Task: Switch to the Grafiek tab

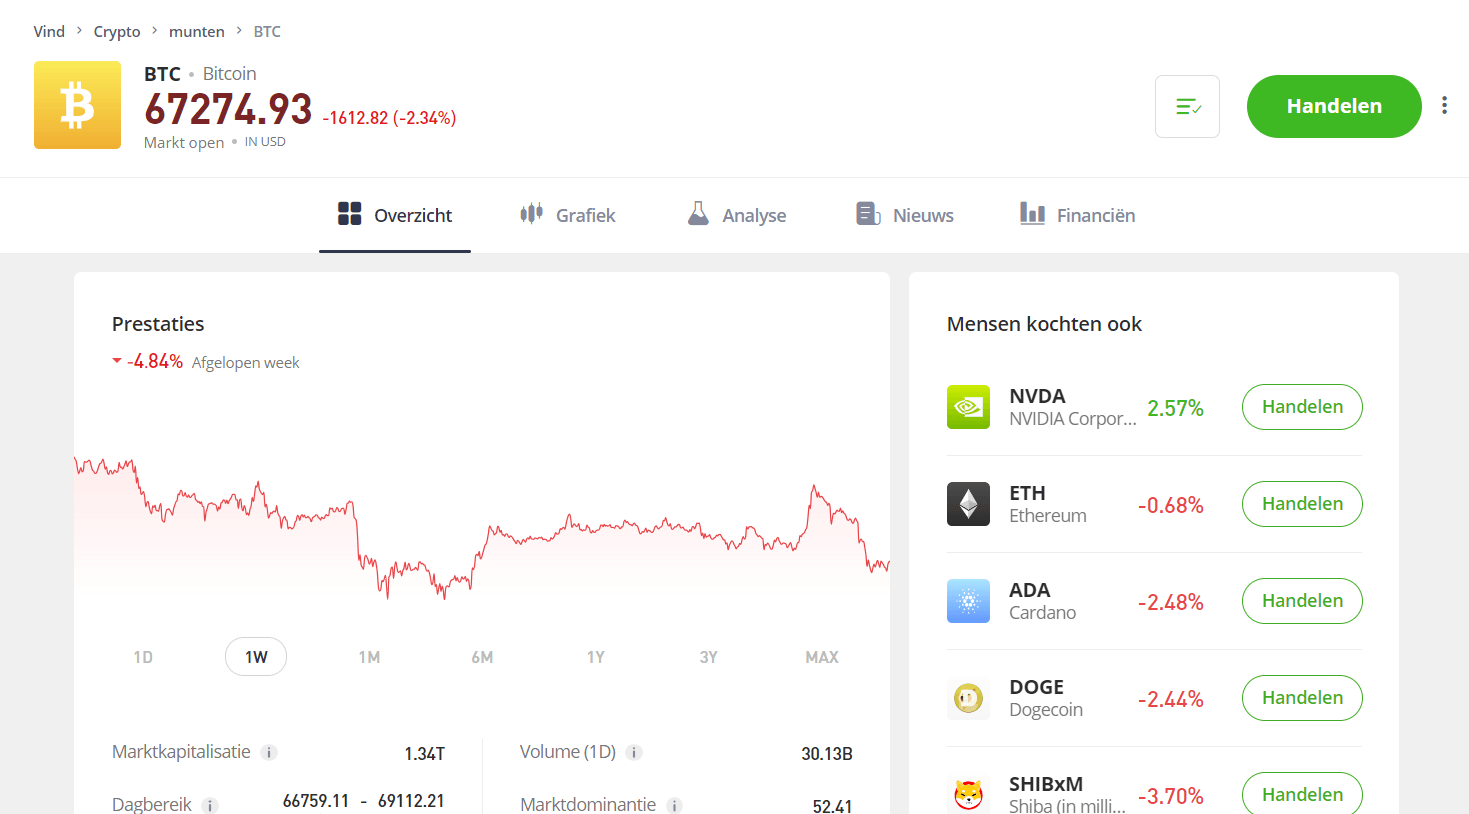Action: pos(567,215)
